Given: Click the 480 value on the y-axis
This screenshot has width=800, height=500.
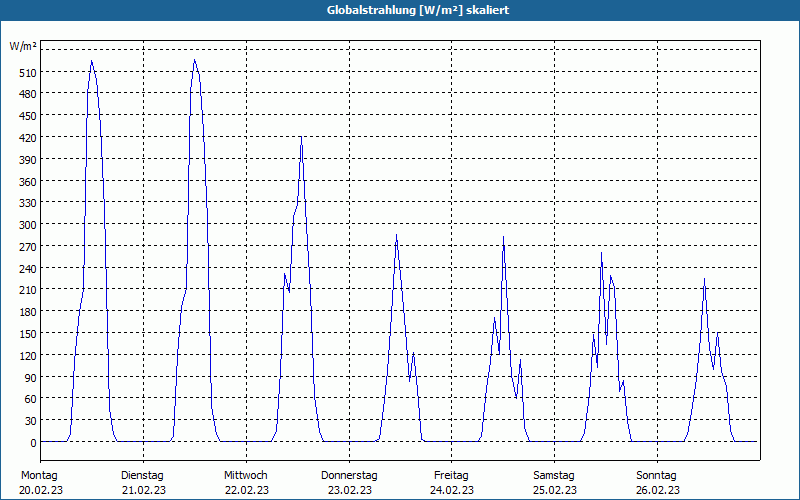Looking at the screenshot, I should coord(27,94).
